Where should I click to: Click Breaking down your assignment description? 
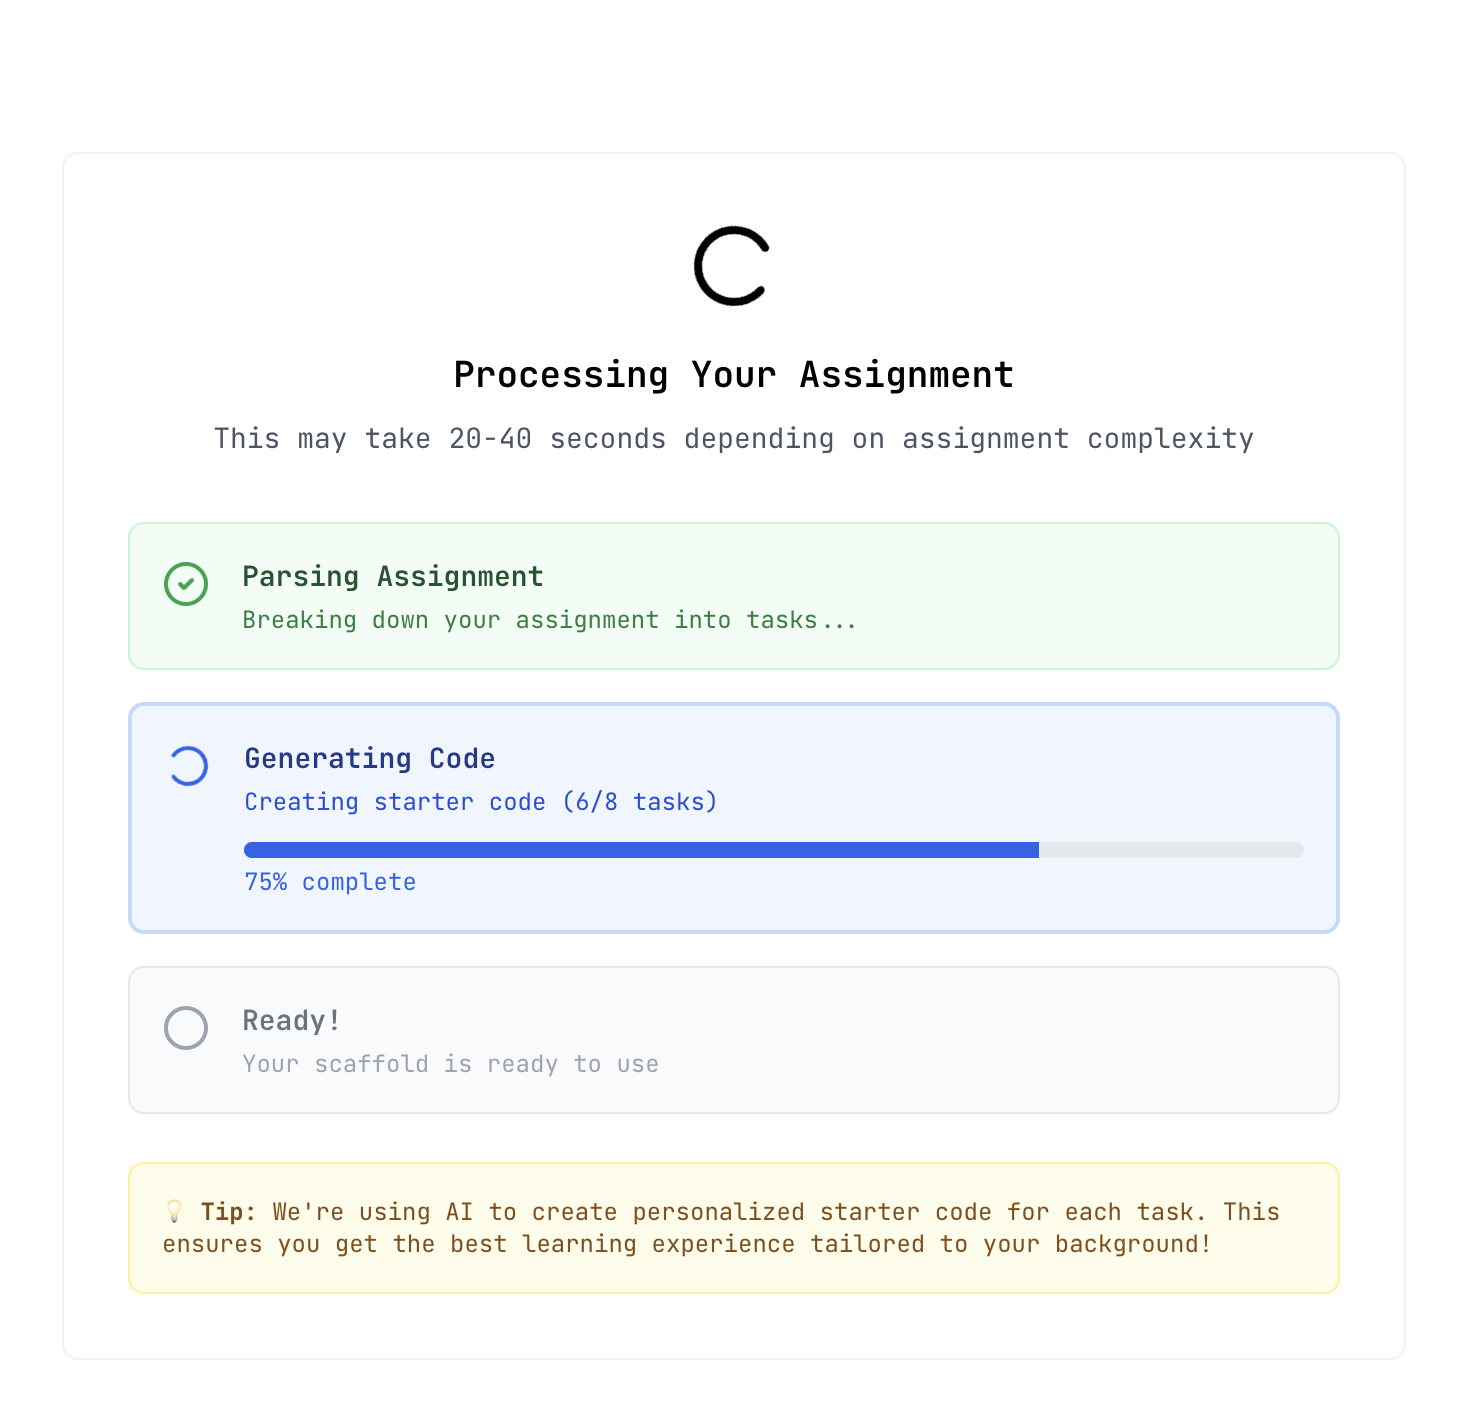(x=549, y=620)
